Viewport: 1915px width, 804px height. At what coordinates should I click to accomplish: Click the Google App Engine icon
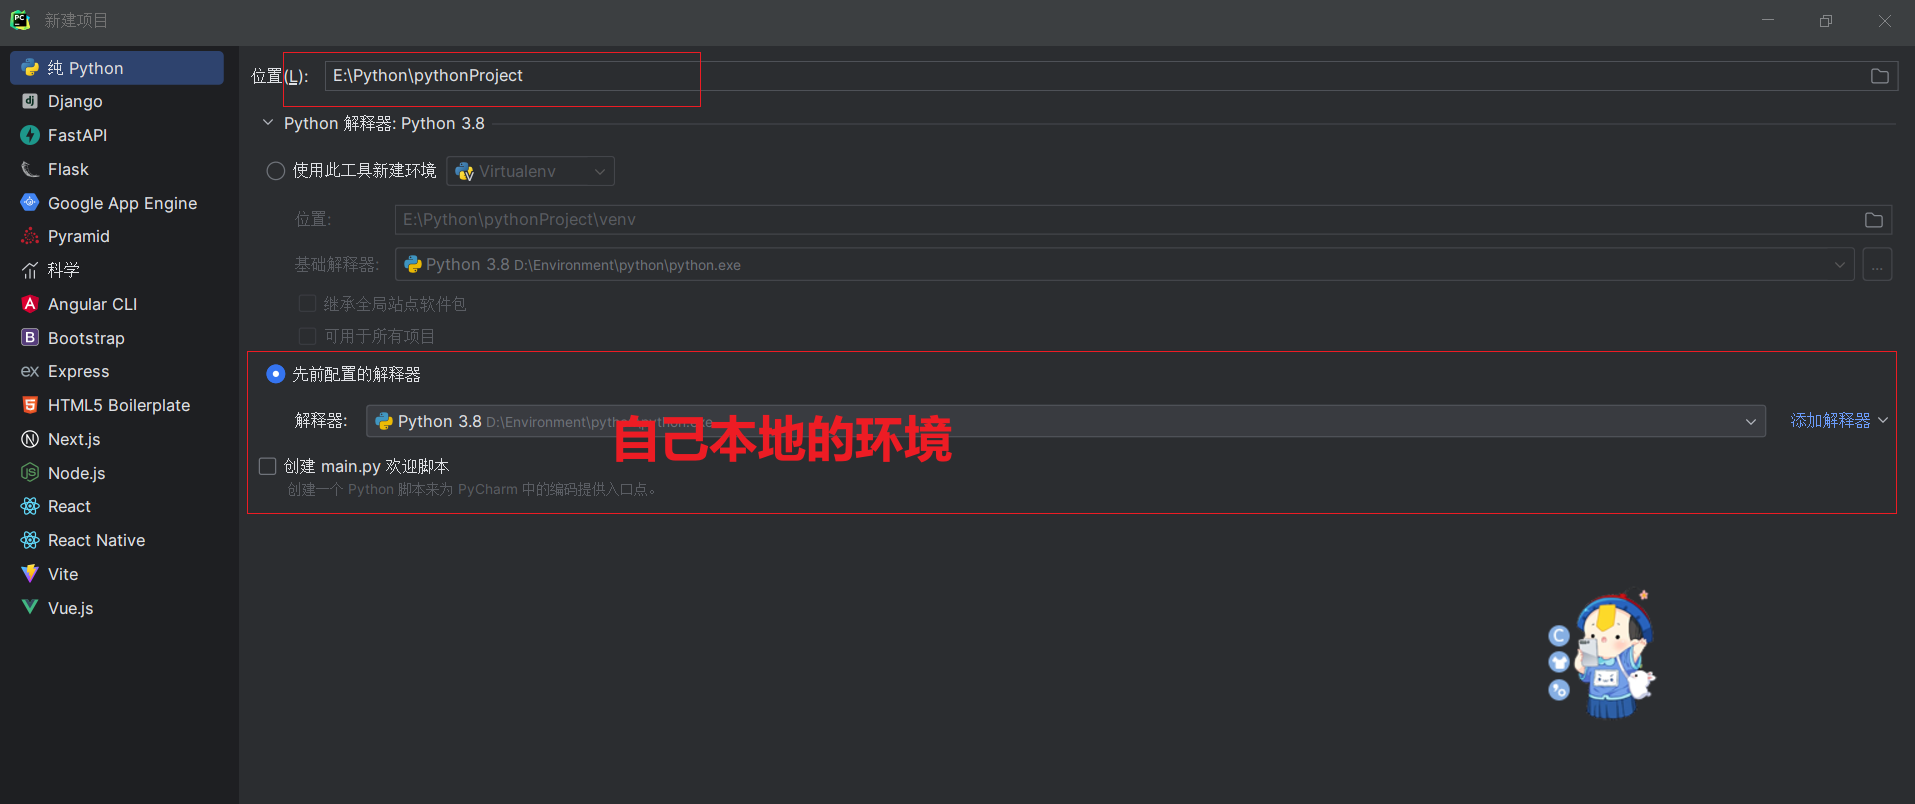tap(30, 202)
